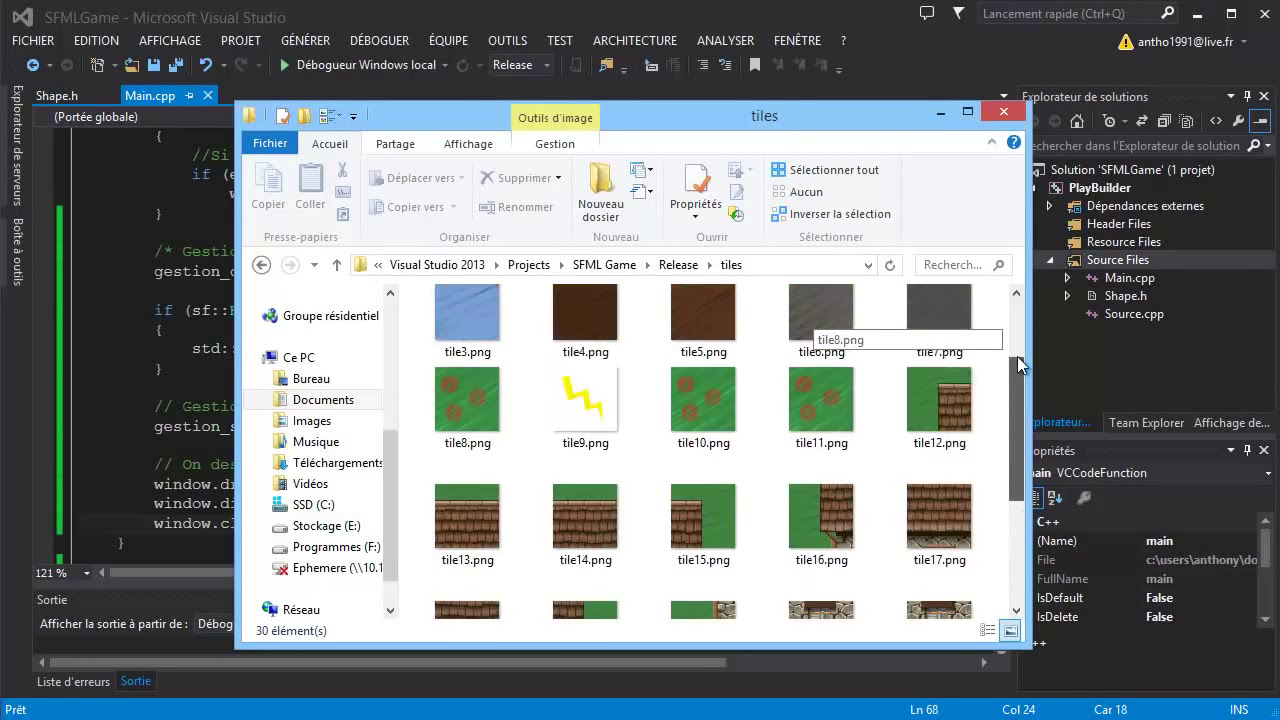Image resolution: width=1280 pixels, height=720 pixels.
Task: Refresh the tiles folder view
Action: click(x=890, y=265)
